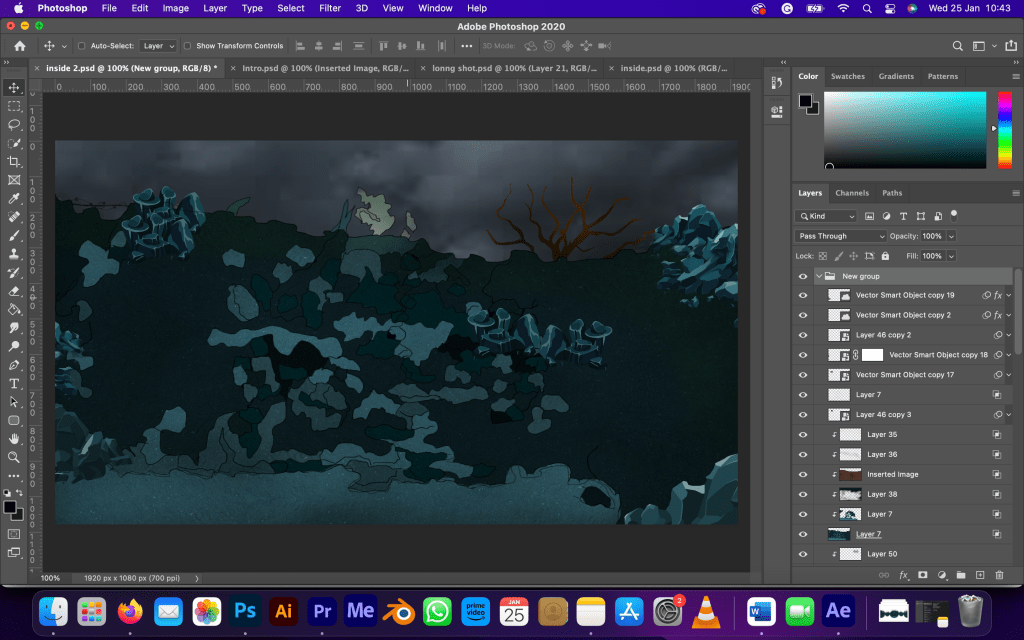Select the Crop tool in toolbar
1024x640 pixels.
[15, 162]
